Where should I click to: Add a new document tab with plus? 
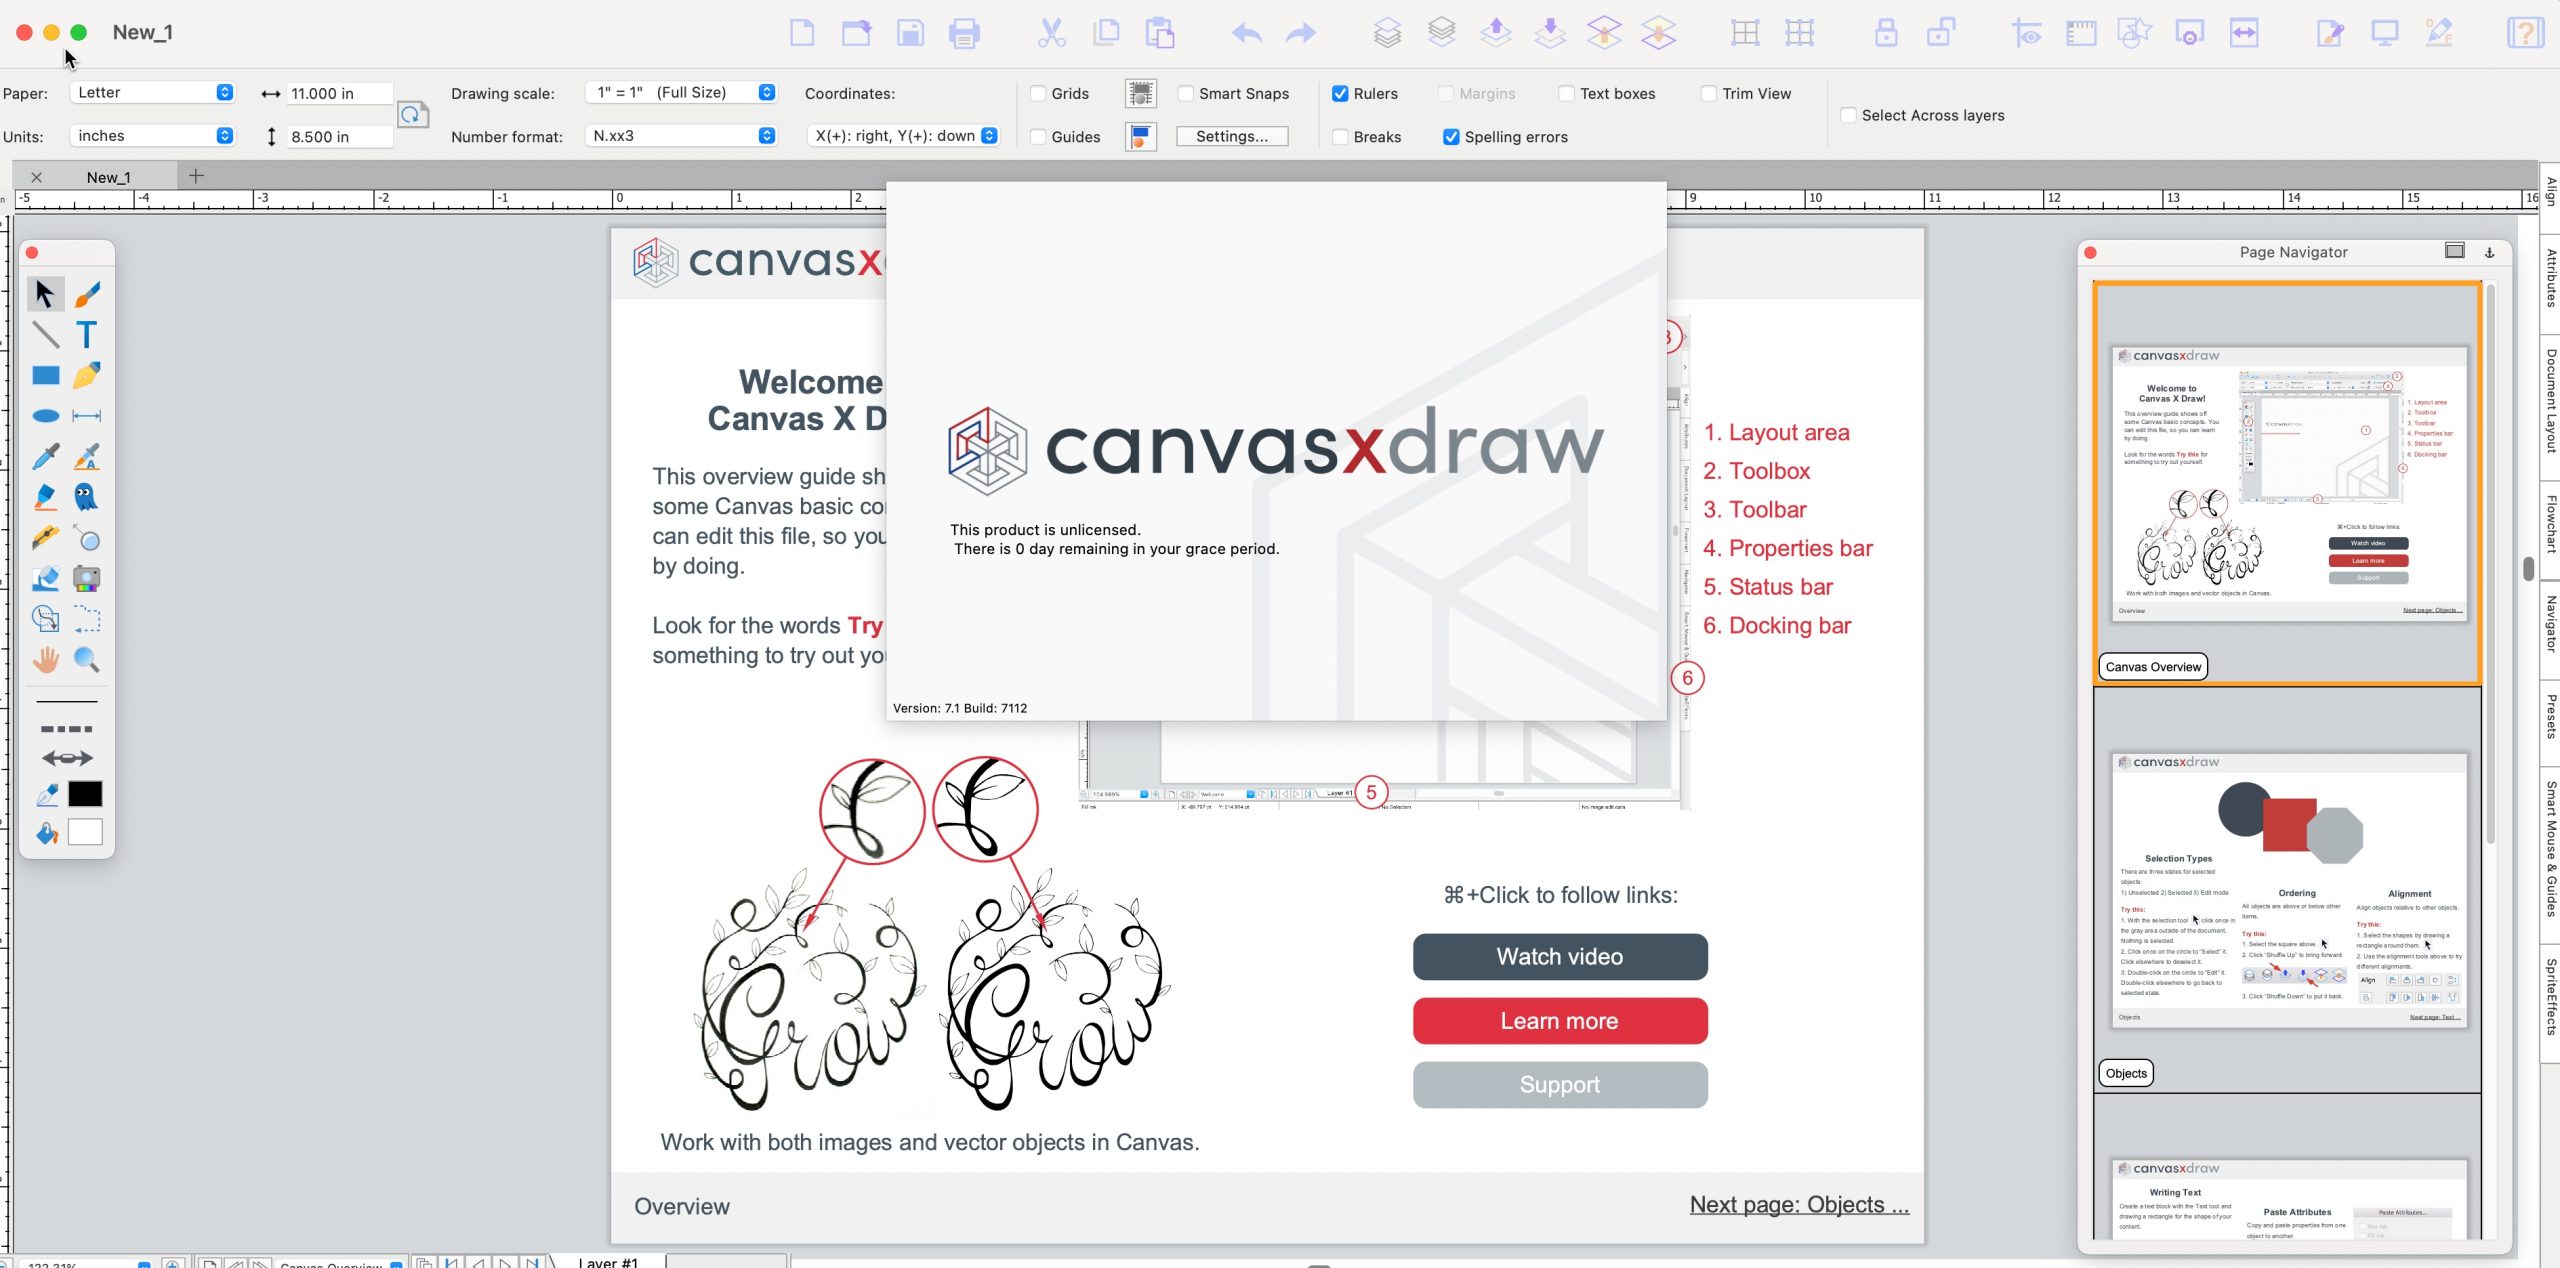tap(196, 176)
